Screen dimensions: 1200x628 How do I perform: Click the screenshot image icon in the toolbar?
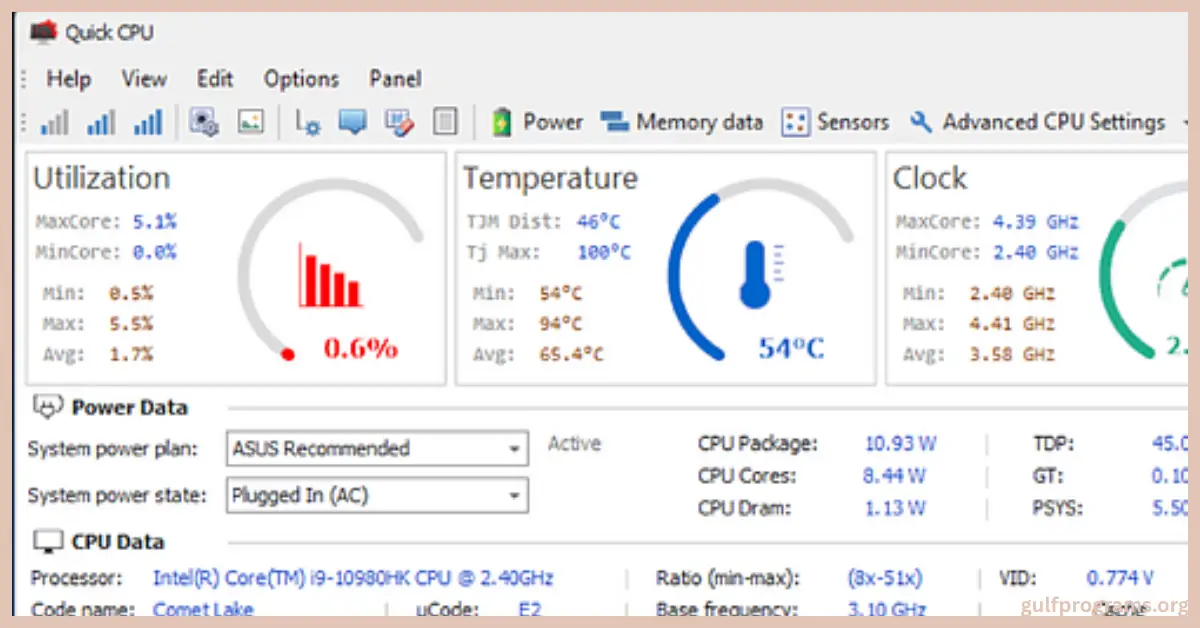click(252, 121)
